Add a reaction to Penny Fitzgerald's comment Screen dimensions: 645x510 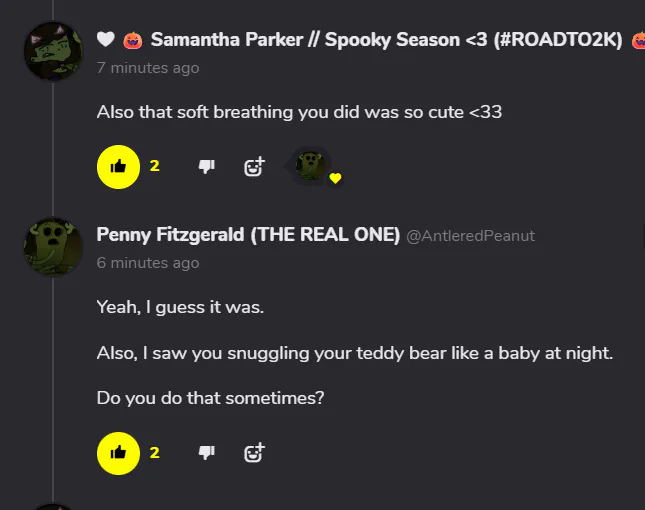click(x=255, y=453)
